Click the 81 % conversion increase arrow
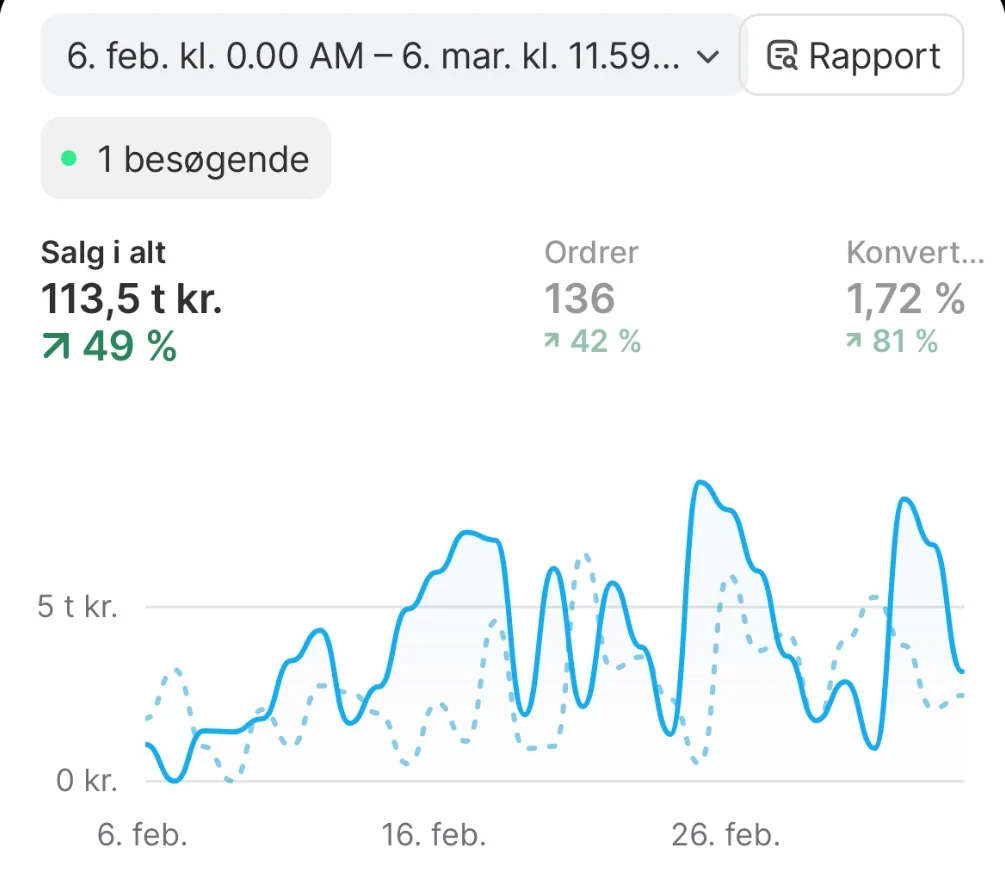 pyautogui.click(x=853, y=340)
